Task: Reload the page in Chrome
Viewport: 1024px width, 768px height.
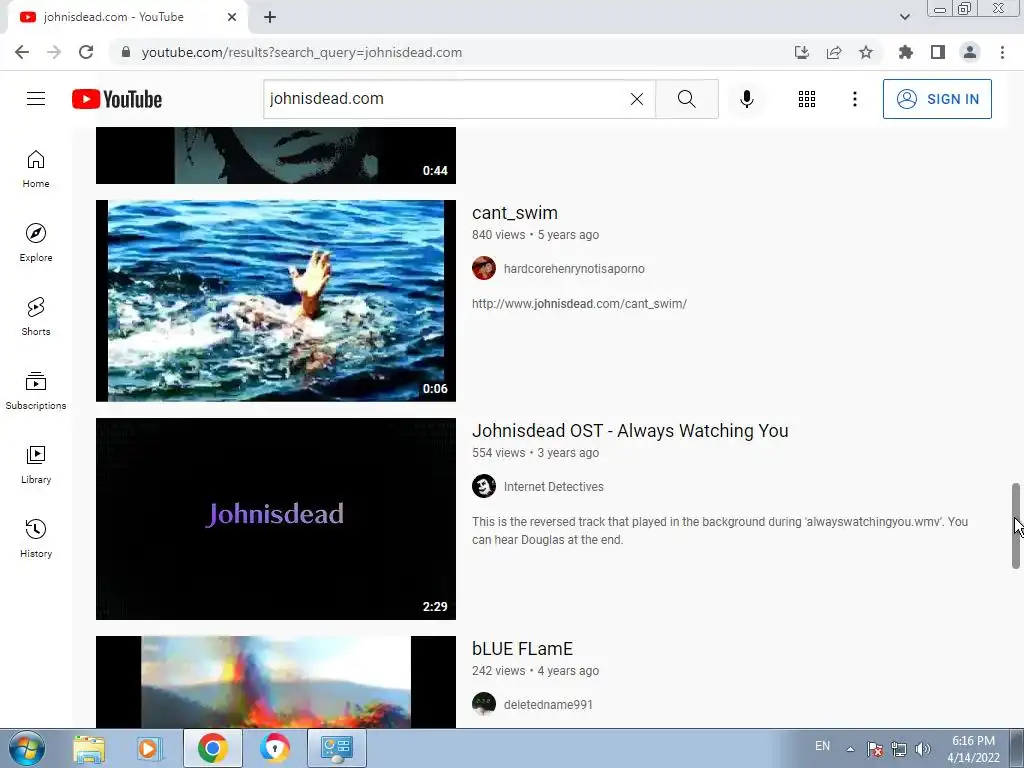Action: pos(86,52)
